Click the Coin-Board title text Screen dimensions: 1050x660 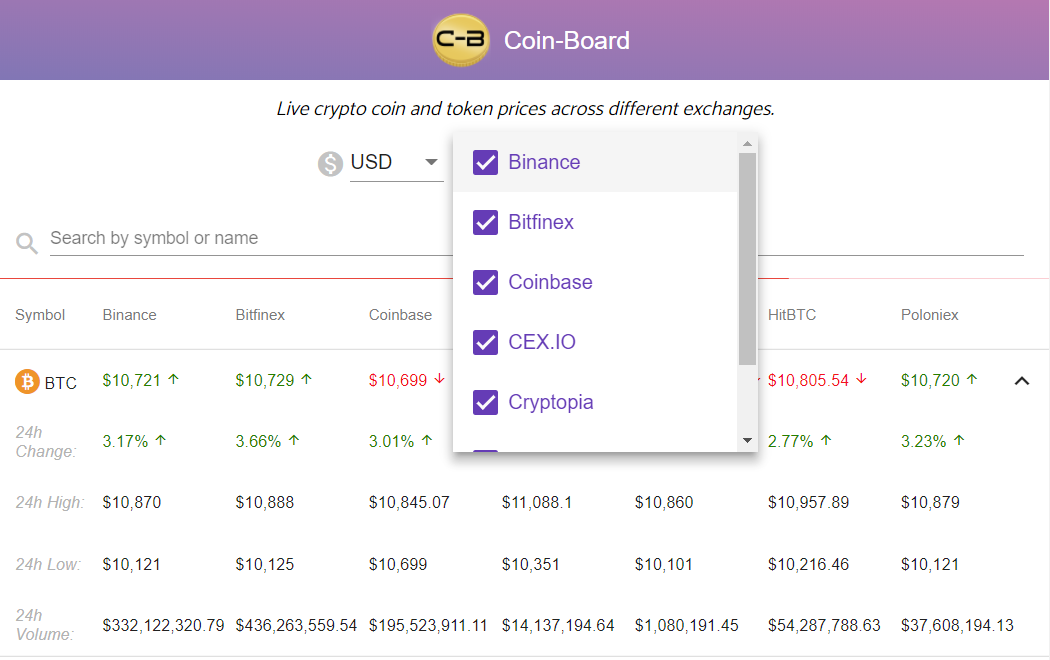point(567,40)
